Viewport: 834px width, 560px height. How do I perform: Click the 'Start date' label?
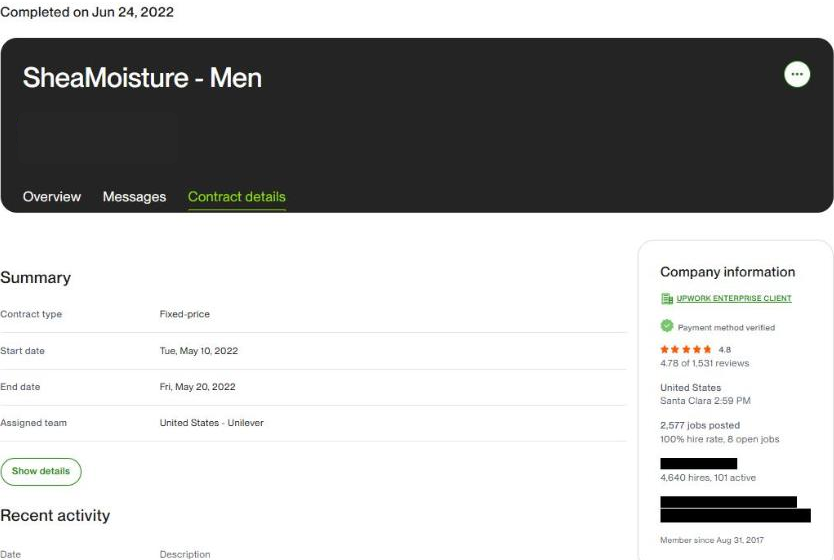22,351
